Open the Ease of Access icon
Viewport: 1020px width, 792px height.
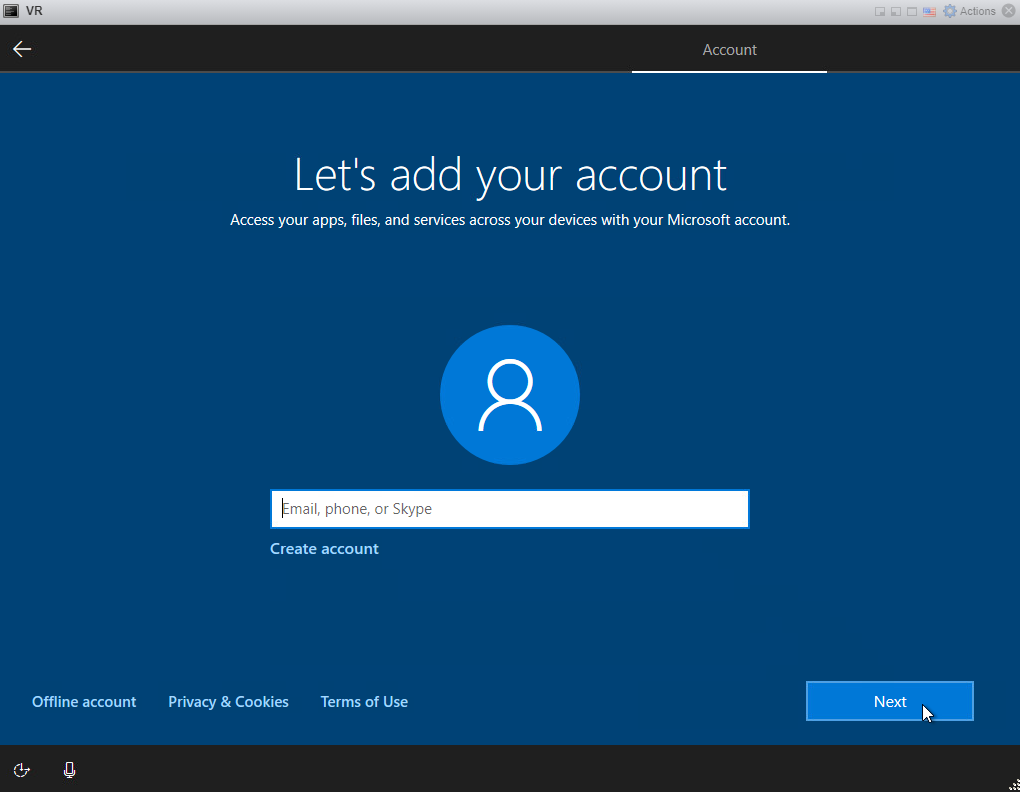(x=21, y=770)
